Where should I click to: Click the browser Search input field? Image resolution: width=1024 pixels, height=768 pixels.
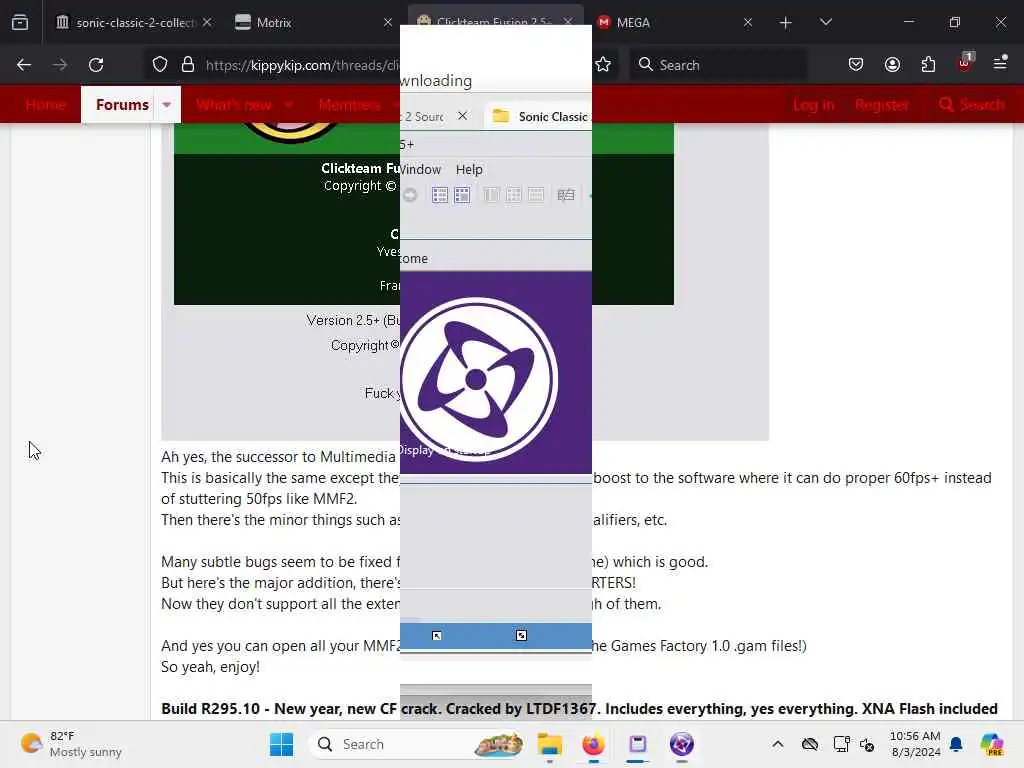pos(718,65)
